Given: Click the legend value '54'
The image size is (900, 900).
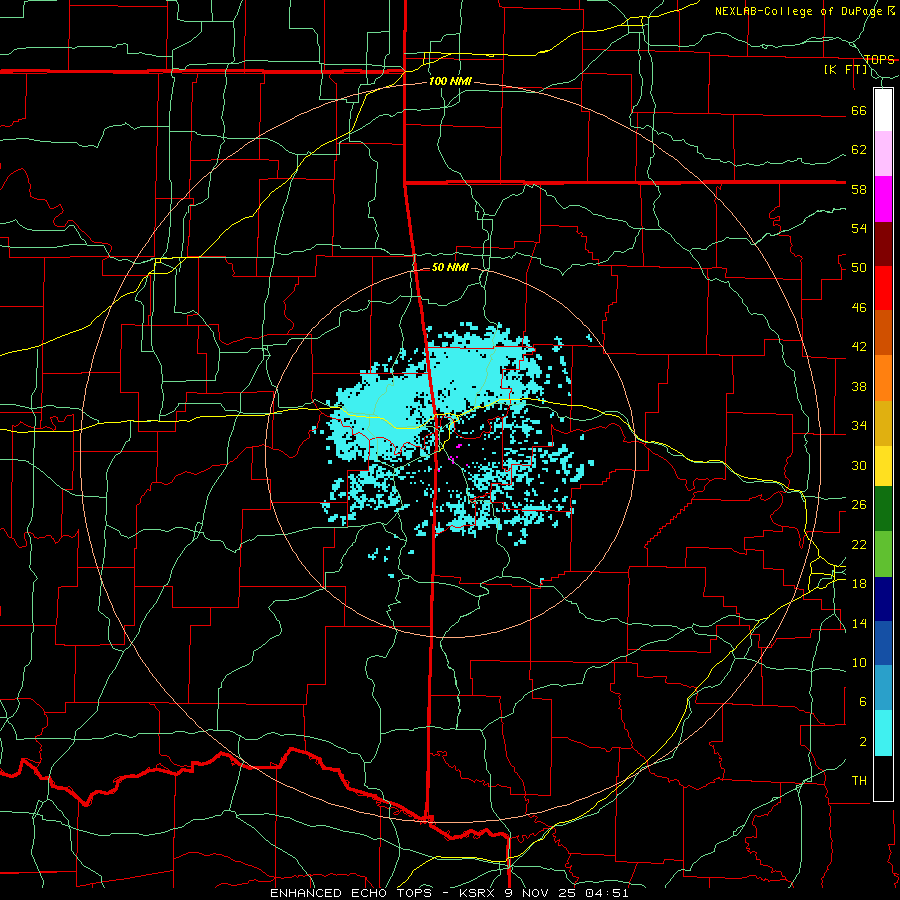Looking at the screenshot, I should click(859, 228).
